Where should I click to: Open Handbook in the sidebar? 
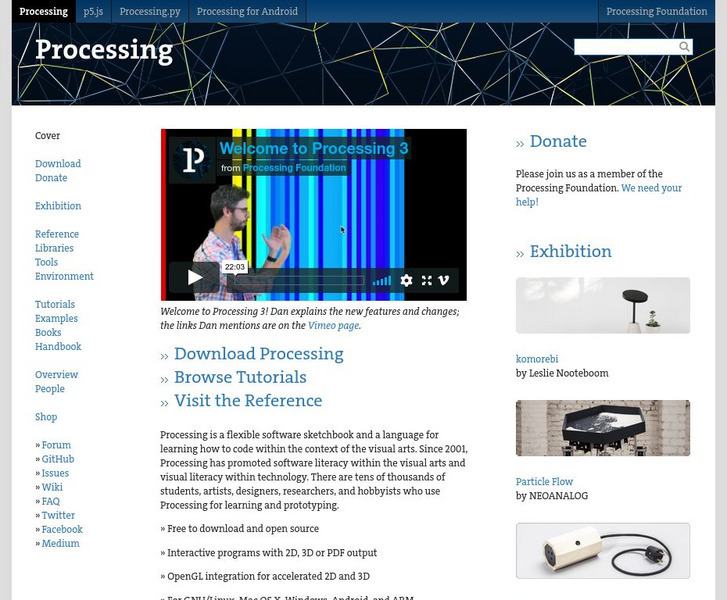click(58, 346)
